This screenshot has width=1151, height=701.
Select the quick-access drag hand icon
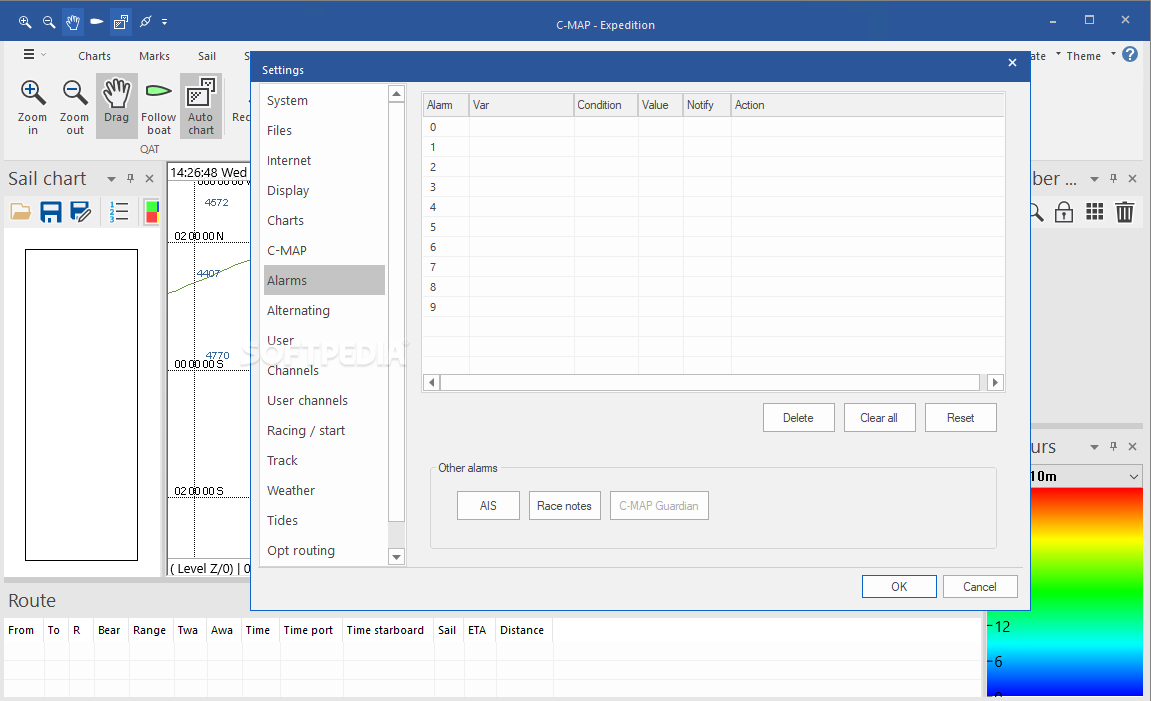73,22
